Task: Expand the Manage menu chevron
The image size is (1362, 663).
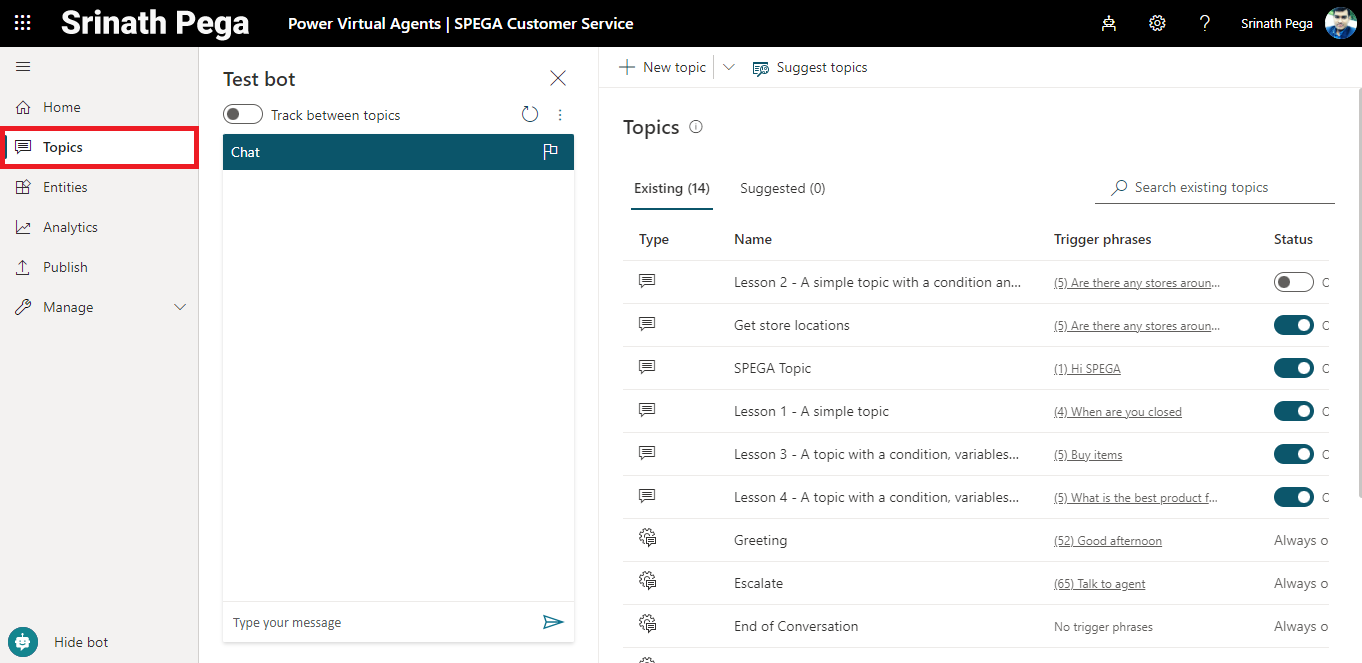Action: [x=180, y=307]
